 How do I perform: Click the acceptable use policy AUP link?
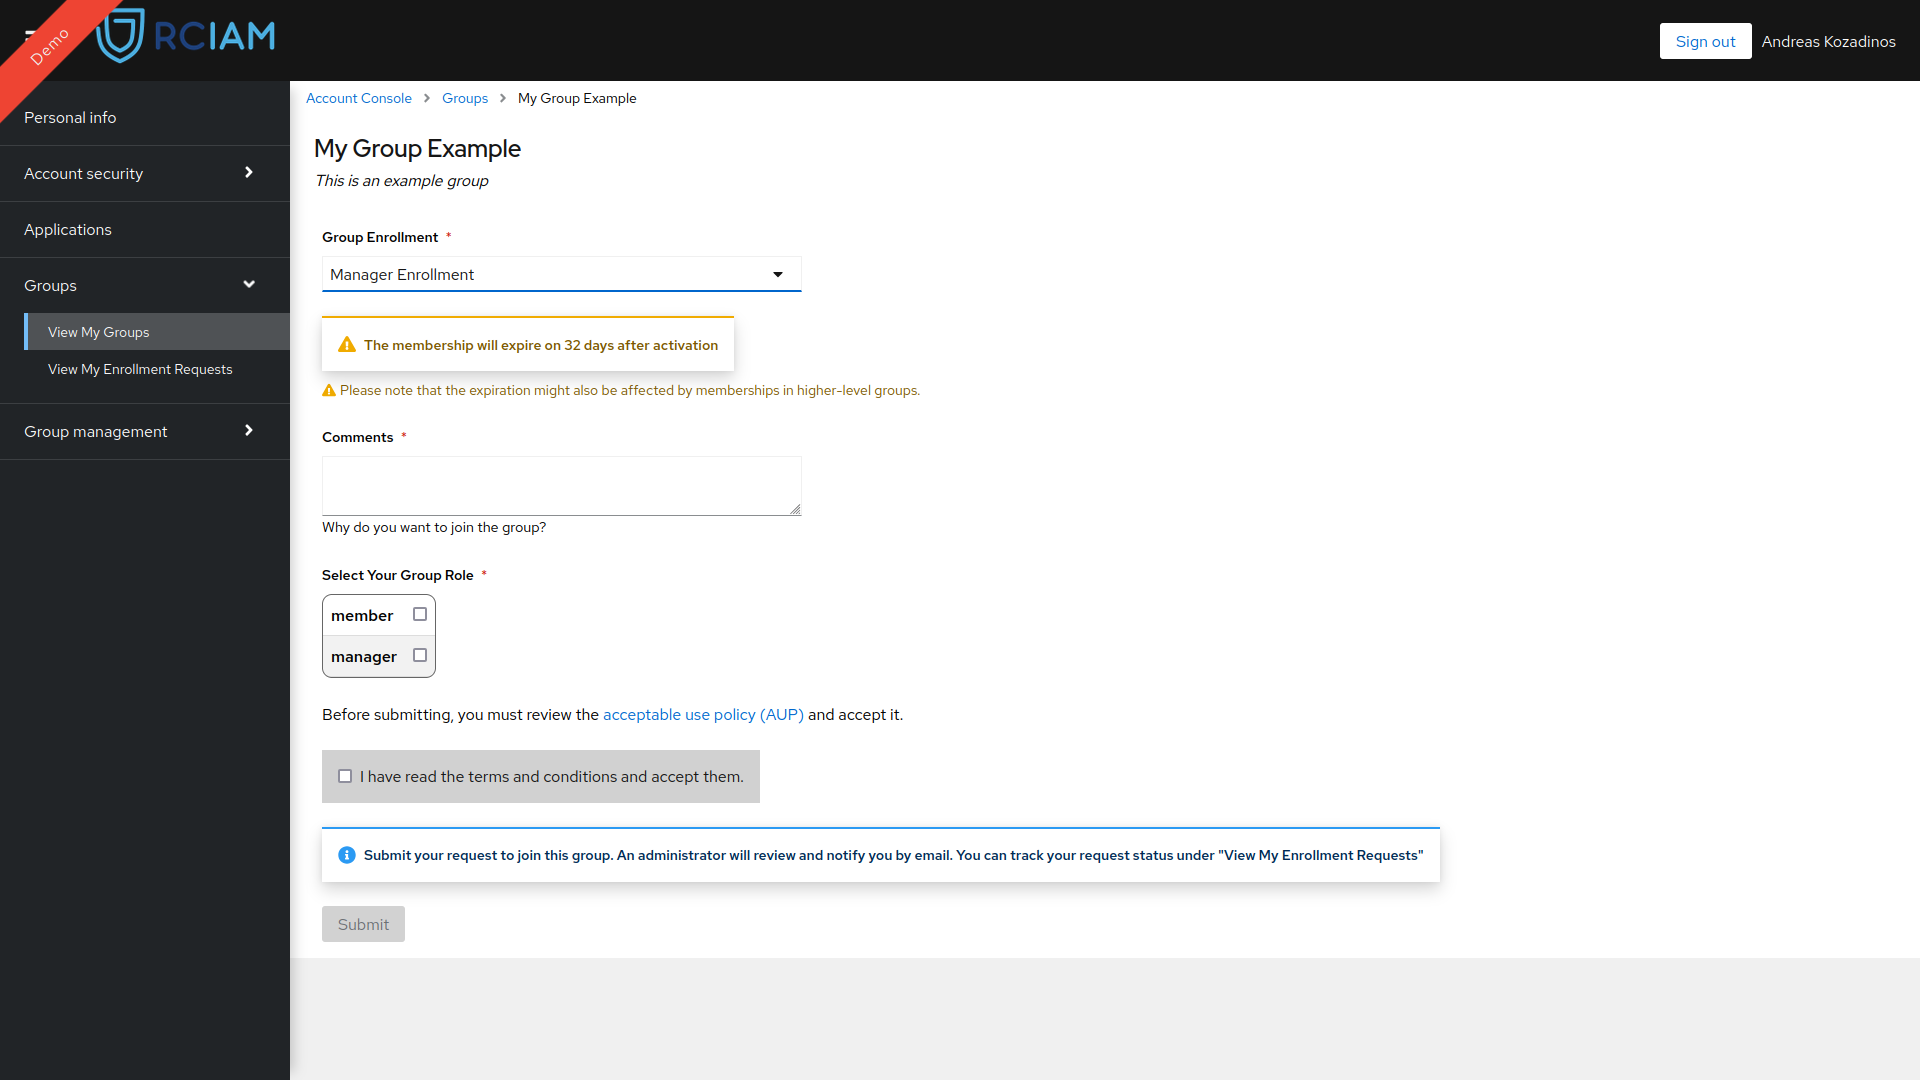(704, 715)
